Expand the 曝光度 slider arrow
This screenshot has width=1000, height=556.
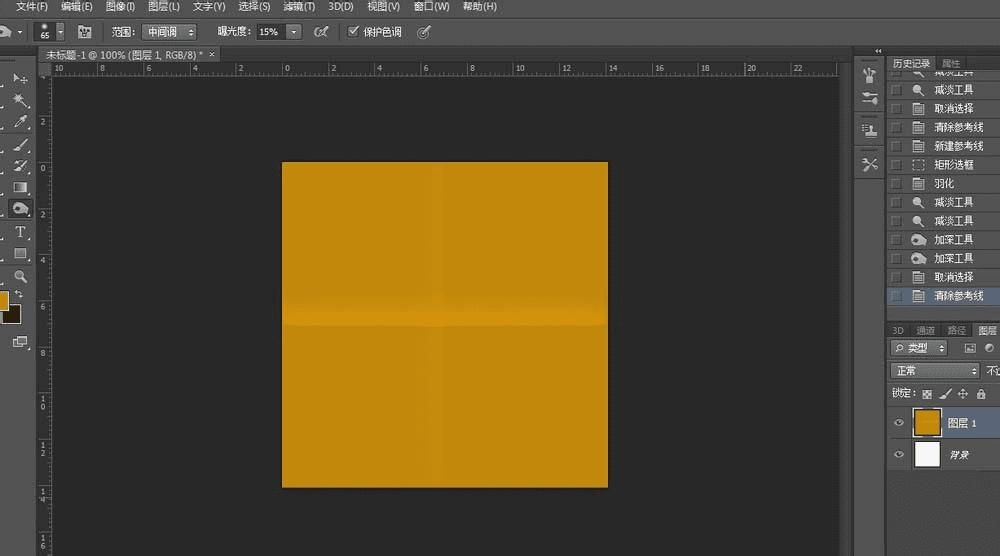coord(294,32)
